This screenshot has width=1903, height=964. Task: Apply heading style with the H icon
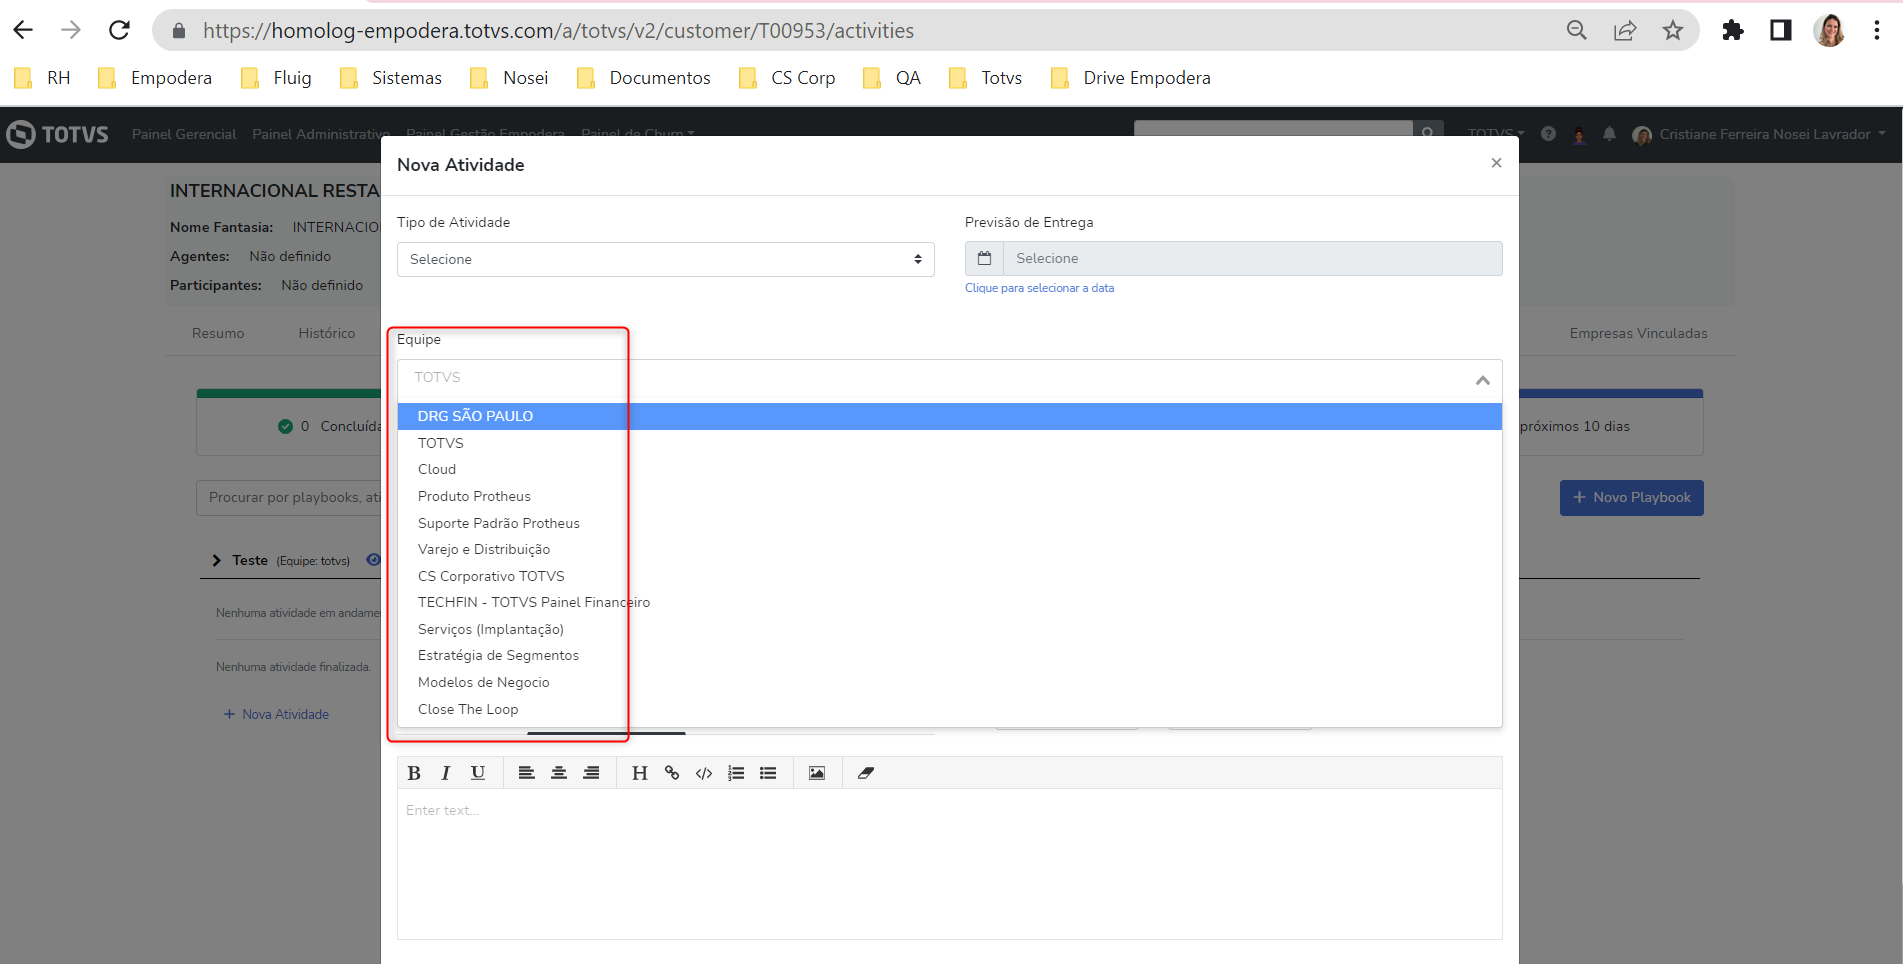coord(640,773)
